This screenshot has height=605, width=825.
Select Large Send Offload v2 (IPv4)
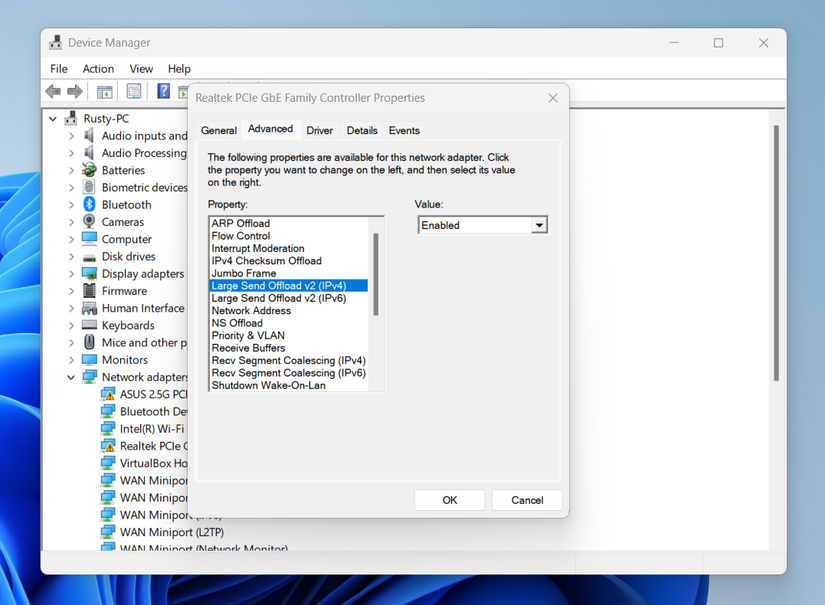pos(288,286)
